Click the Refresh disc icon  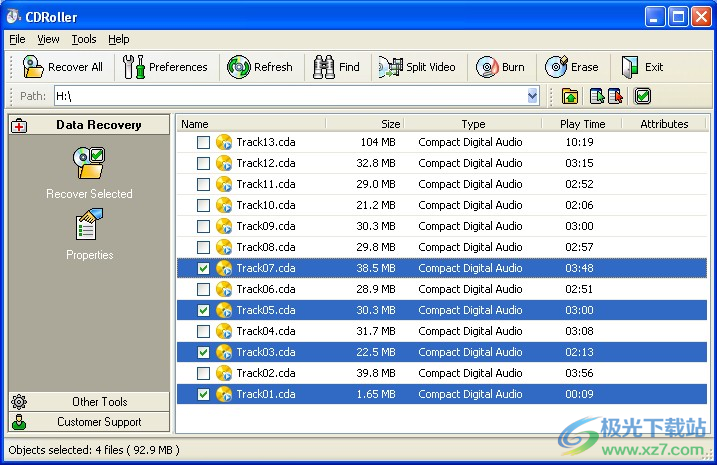[239, 67]
